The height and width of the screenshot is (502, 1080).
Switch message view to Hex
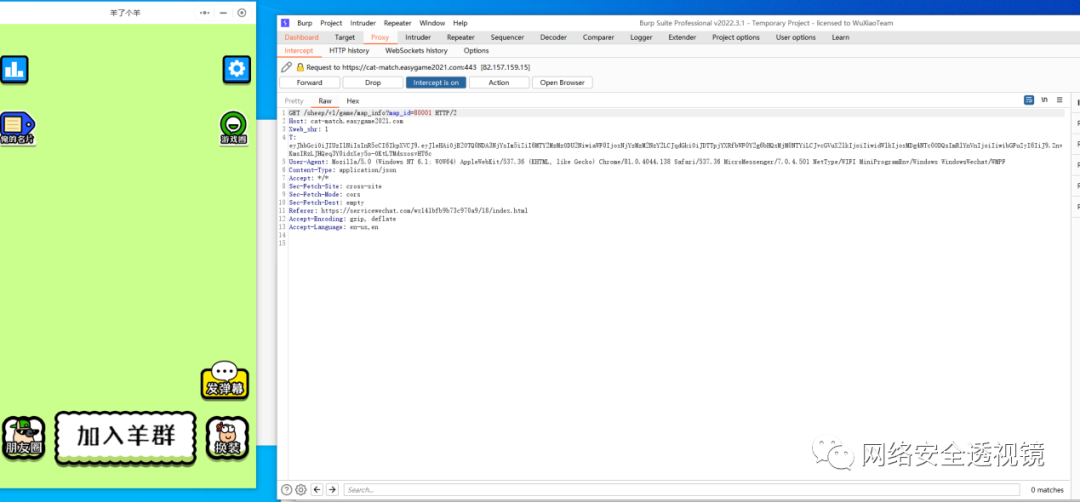[353, 101]
